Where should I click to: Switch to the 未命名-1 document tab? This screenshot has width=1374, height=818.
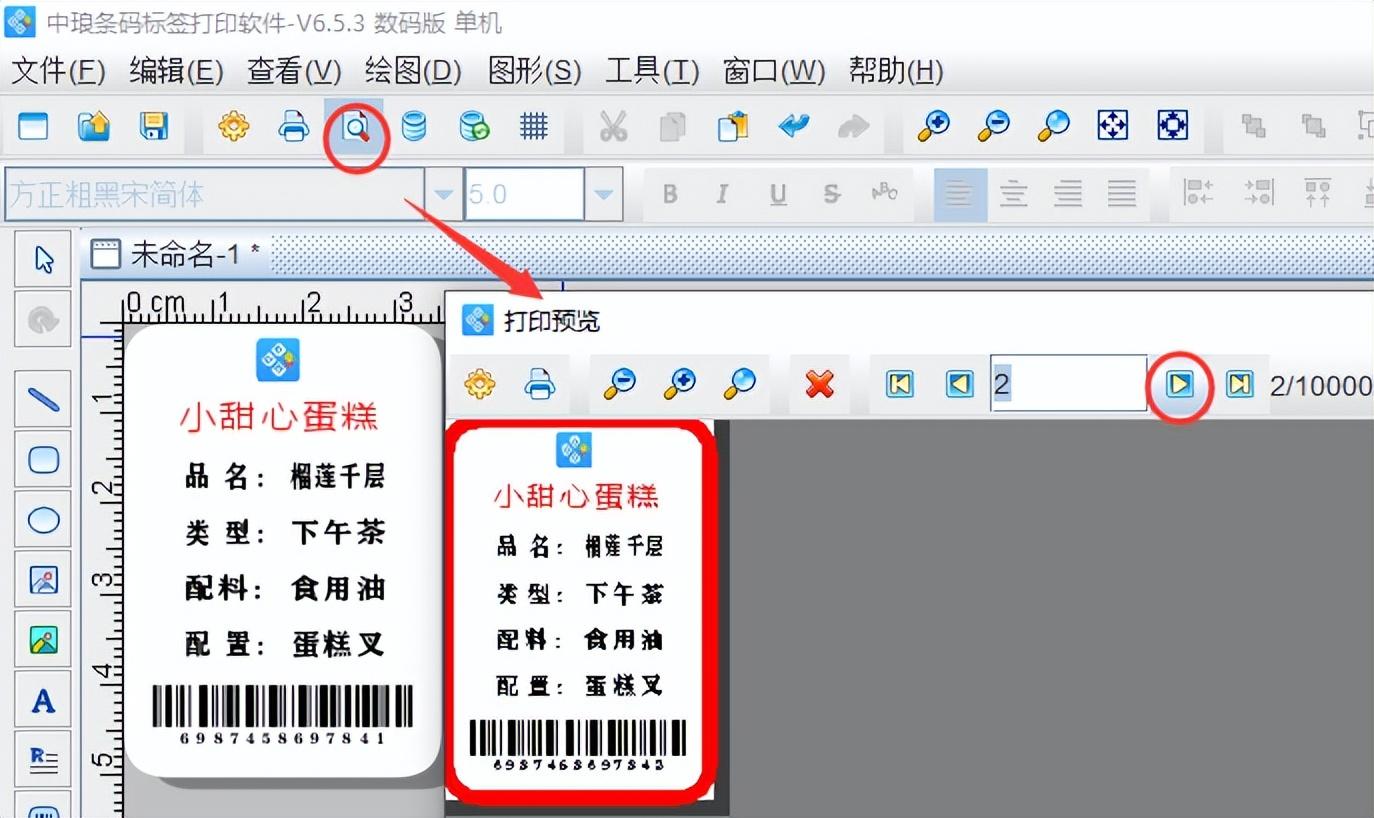(x=175, y=255)
